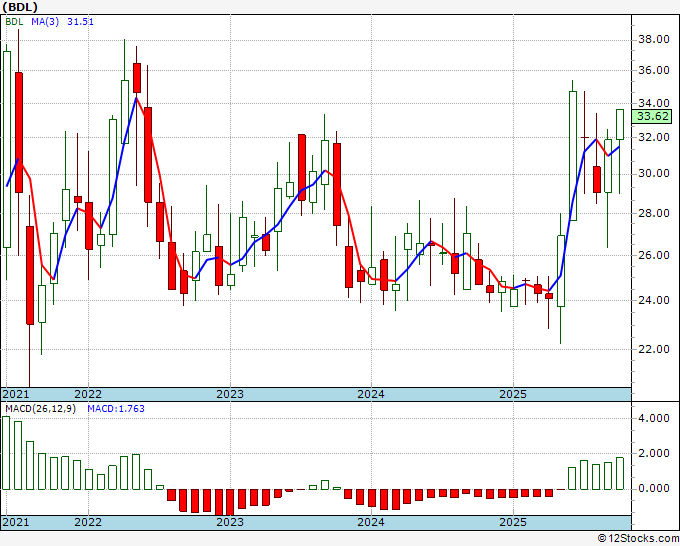Click the 30.00 price axis label
This screenshot has width=680, height=546.
point(654,173)
